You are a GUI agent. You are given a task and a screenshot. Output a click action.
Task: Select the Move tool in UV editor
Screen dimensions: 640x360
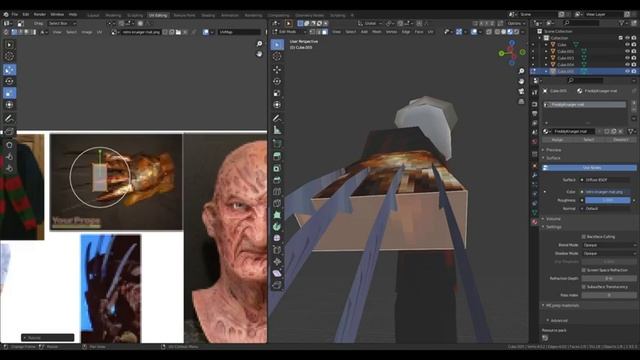pyautogui.click(x=9, y=70)
